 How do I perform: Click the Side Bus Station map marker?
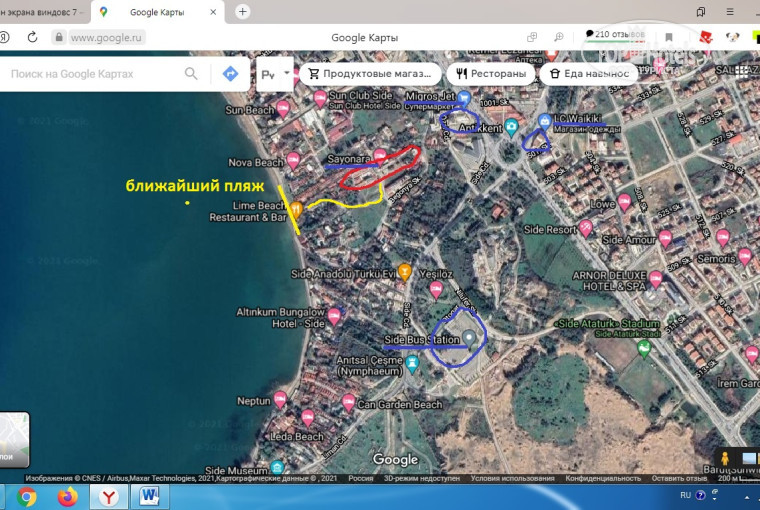[x=468, y=337]
